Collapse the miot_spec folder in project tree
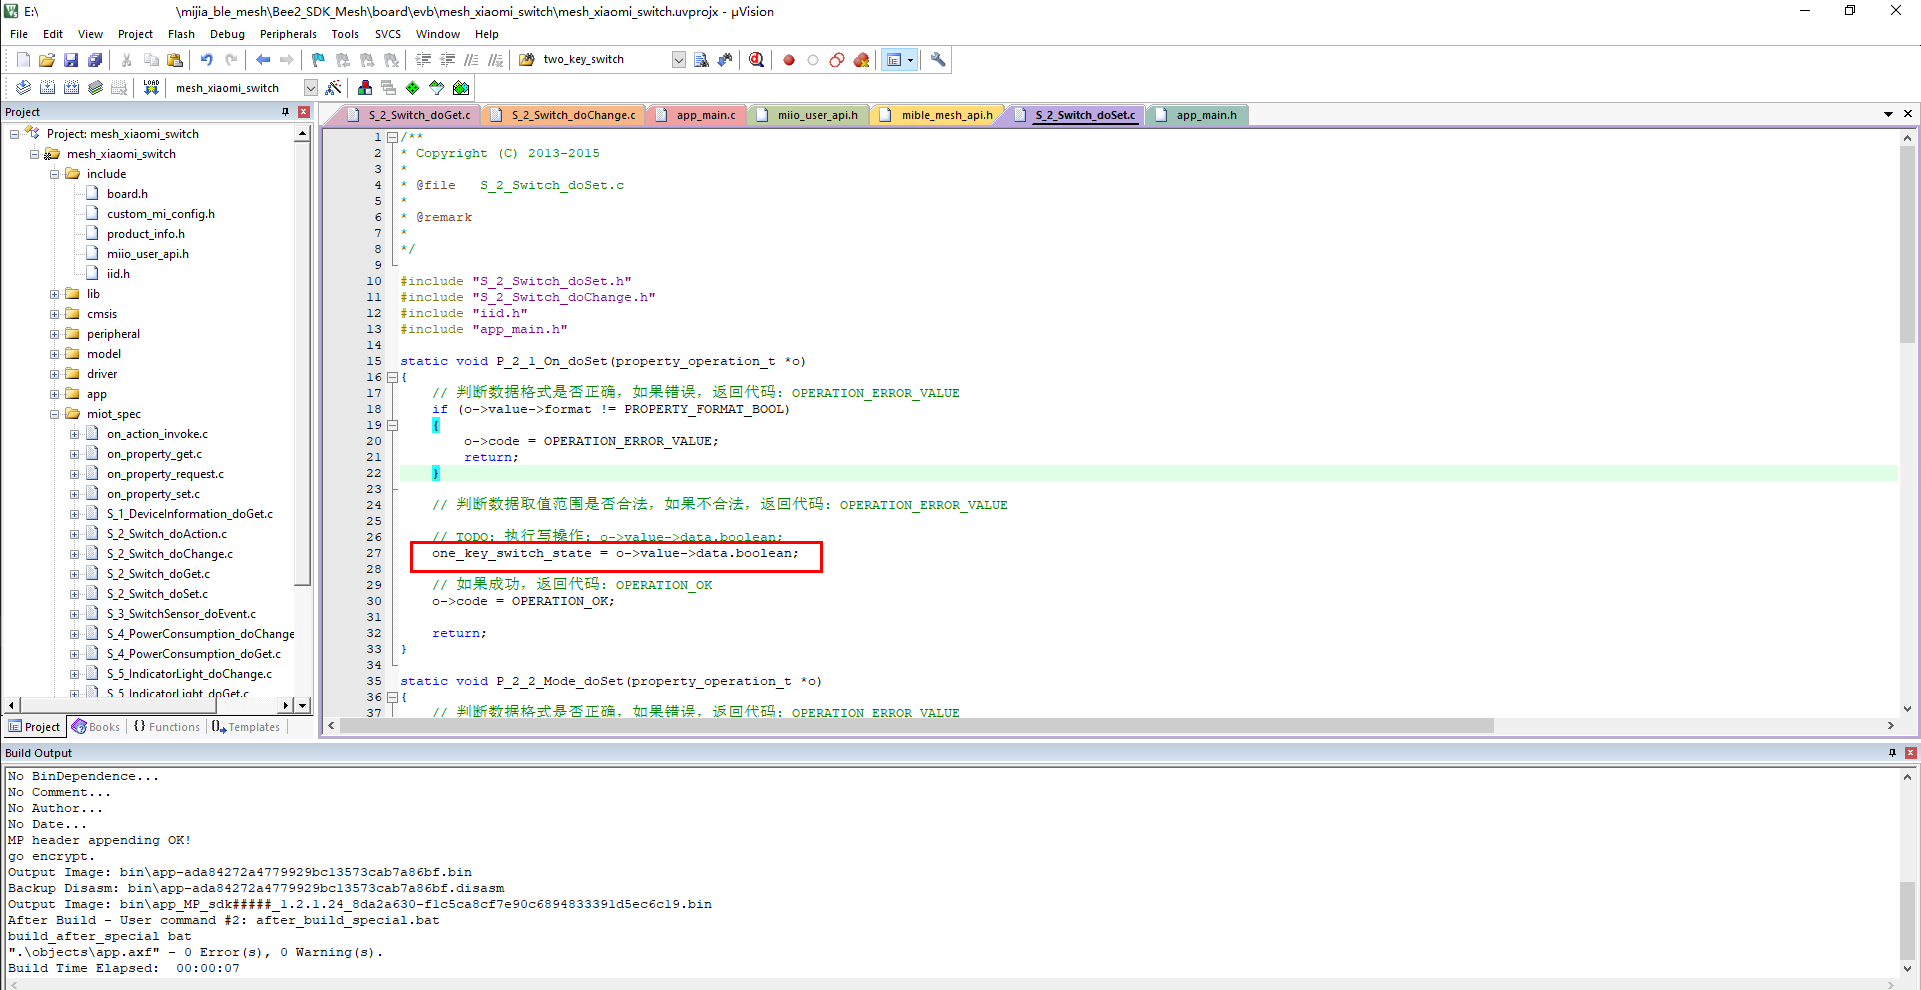The height and width of the screenshot is (990, 1921). click(55, 414)
